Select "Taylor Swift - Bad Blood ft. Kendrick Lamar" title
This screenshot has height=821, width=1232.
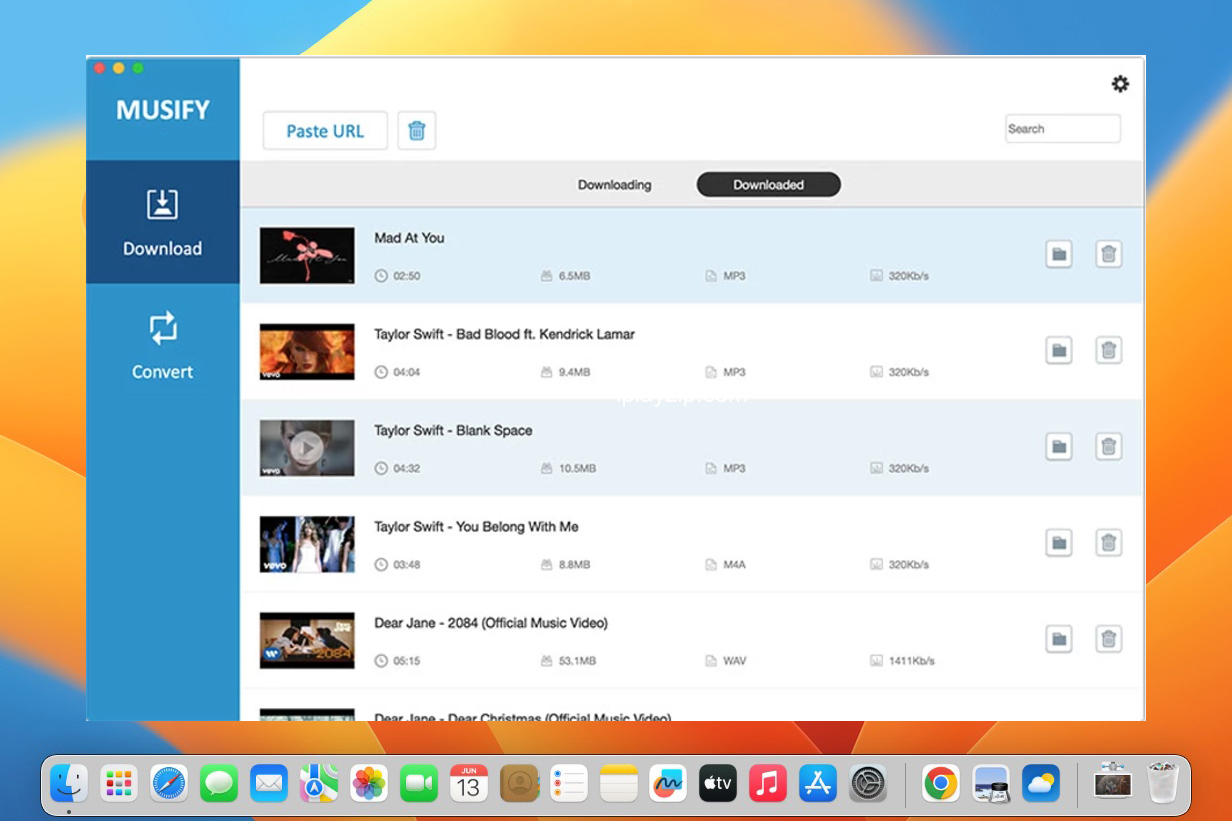504,334
